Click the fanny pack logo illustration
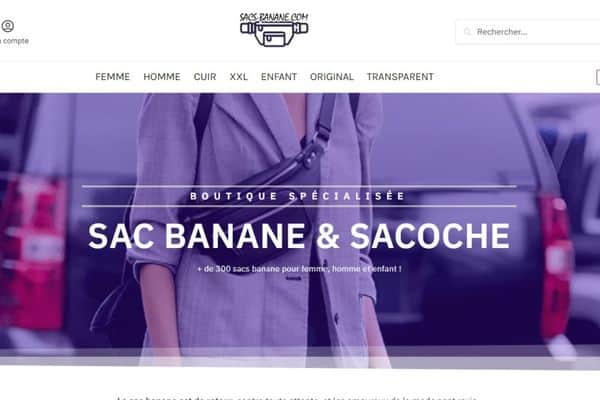This screenshot has width=600, height=400. (274, 34)
